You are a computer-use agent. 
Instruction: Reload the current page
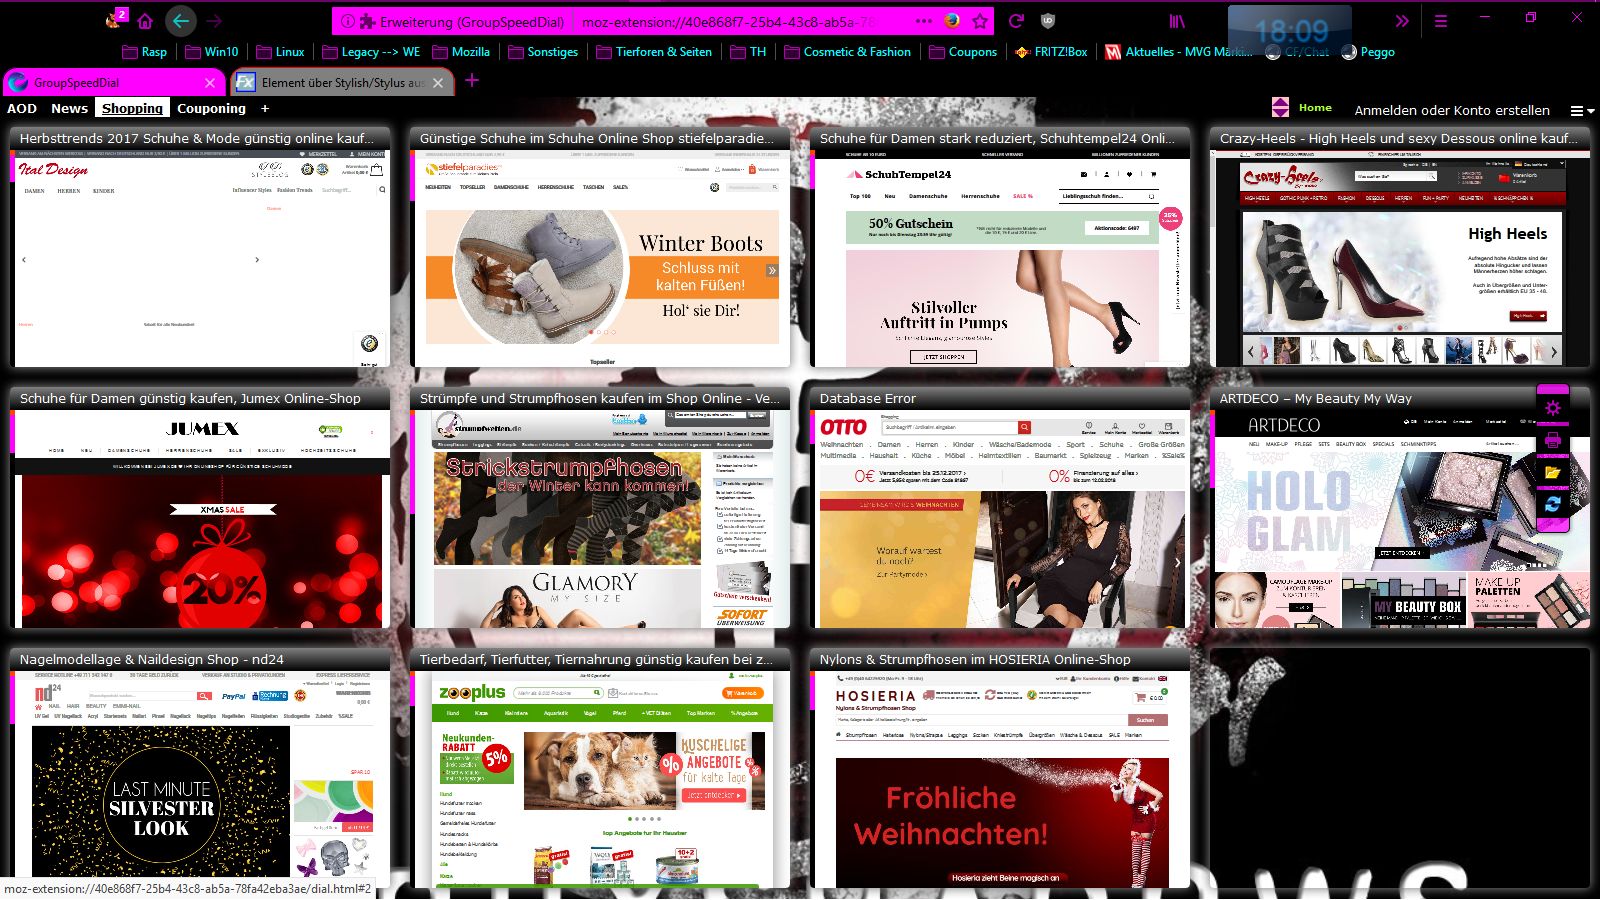pyautogui.click(x=1016, y=20)
